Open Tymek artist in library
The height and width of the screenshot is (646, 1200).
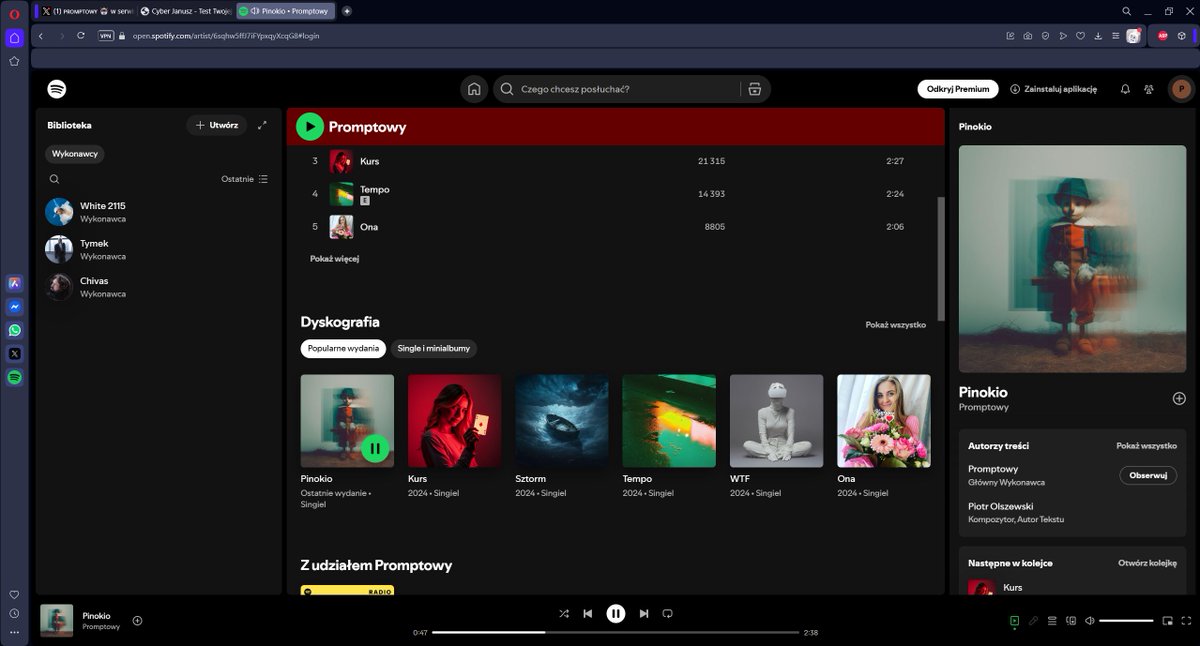pos(159,249)
